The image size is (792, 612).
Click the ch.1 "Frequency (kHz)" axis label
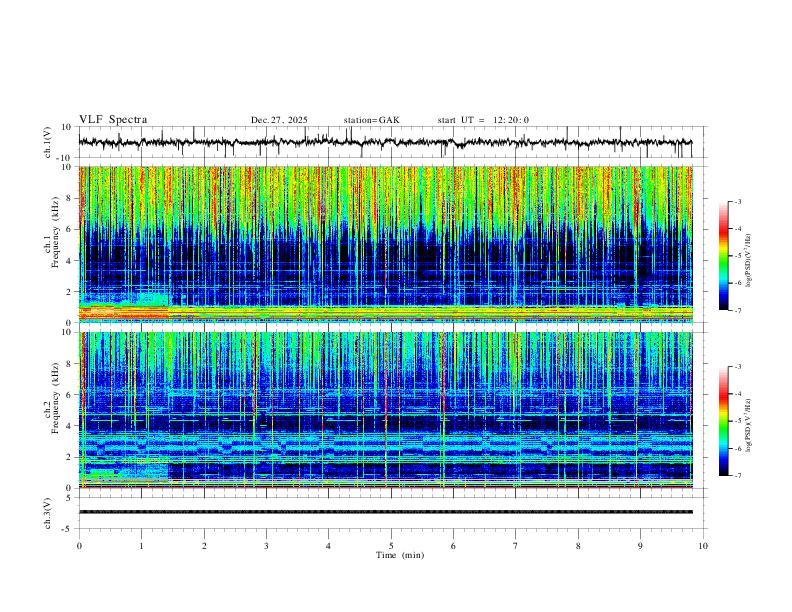(x=55, y=232)
